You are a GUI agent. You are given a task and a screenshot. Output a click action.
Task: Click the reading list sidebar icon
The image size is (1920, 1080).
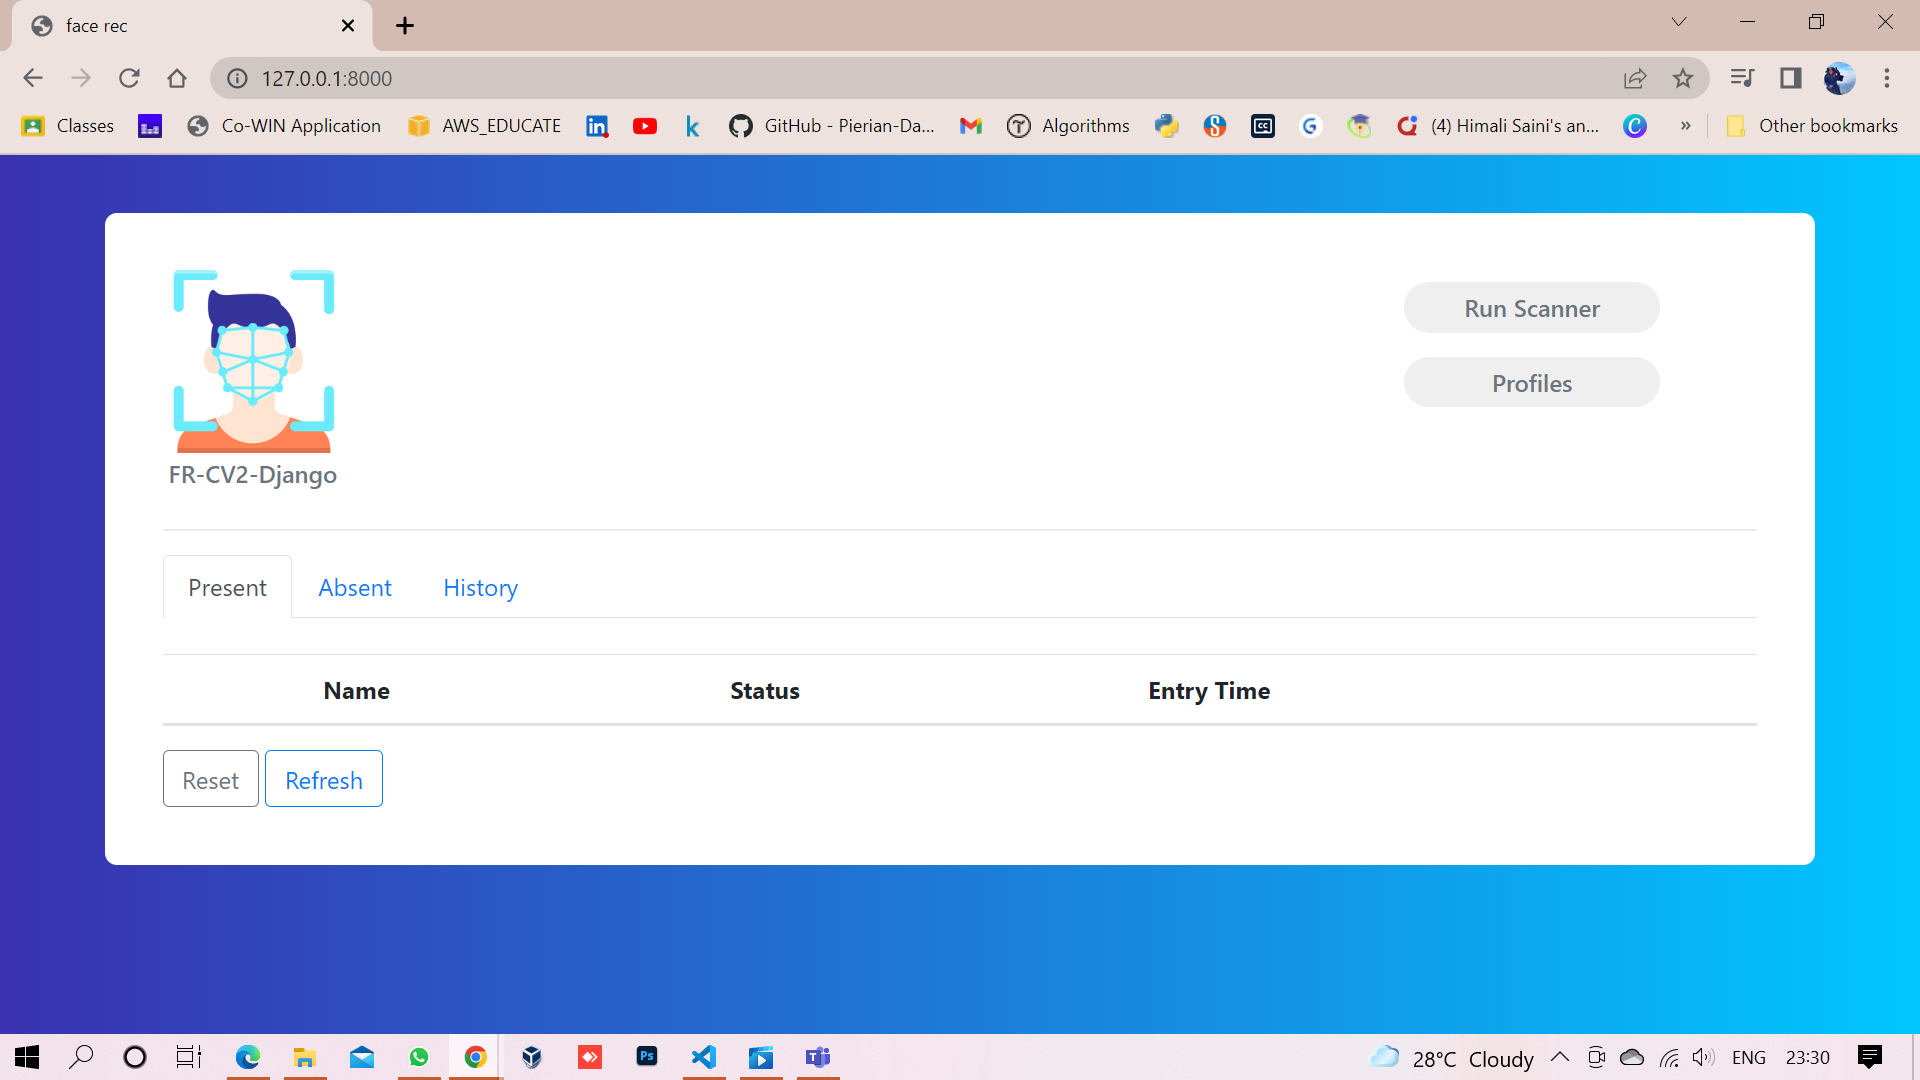(1742, 77)
